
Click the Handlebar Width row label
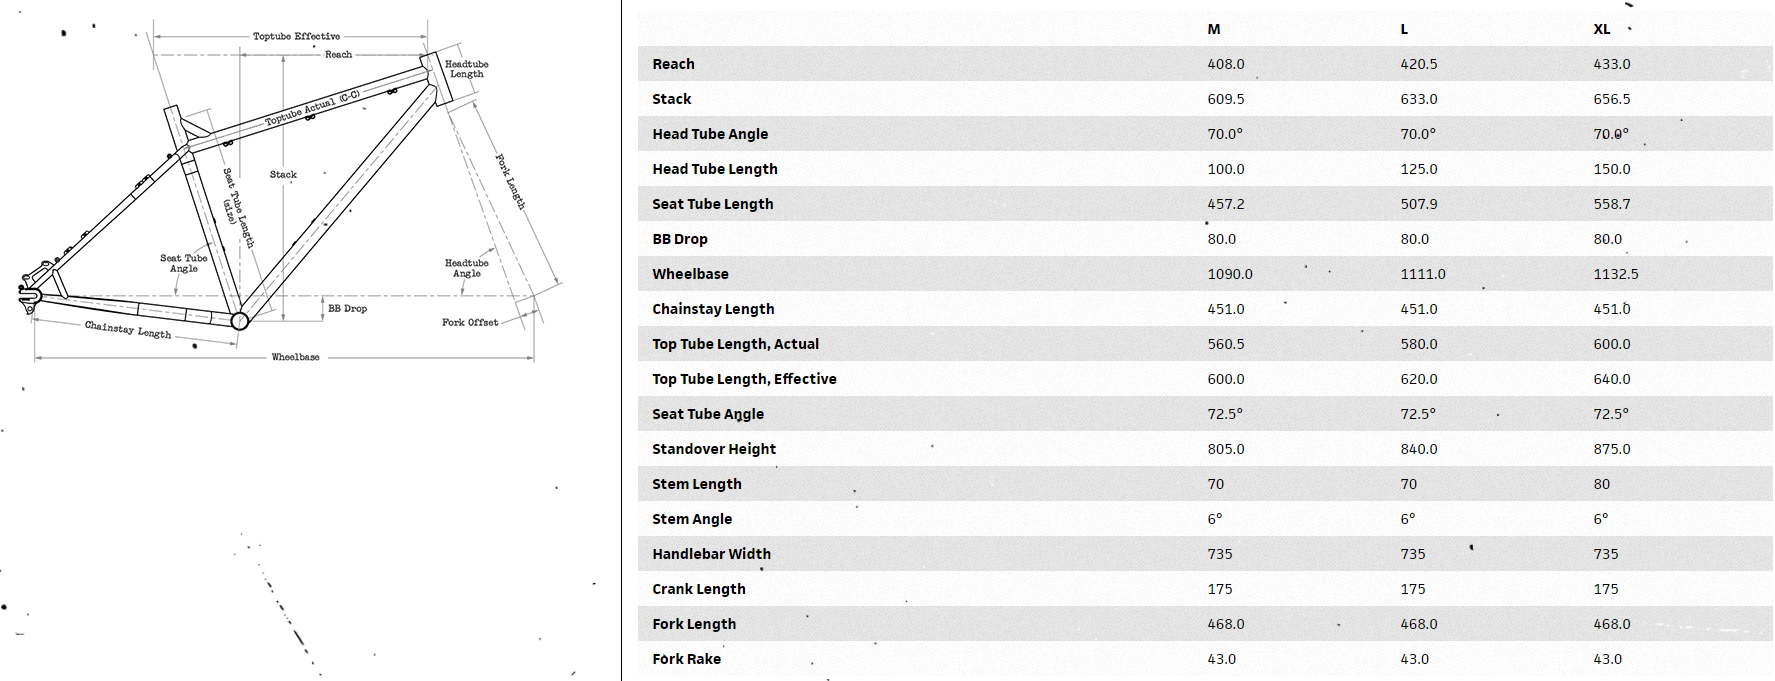pos(711,554)
